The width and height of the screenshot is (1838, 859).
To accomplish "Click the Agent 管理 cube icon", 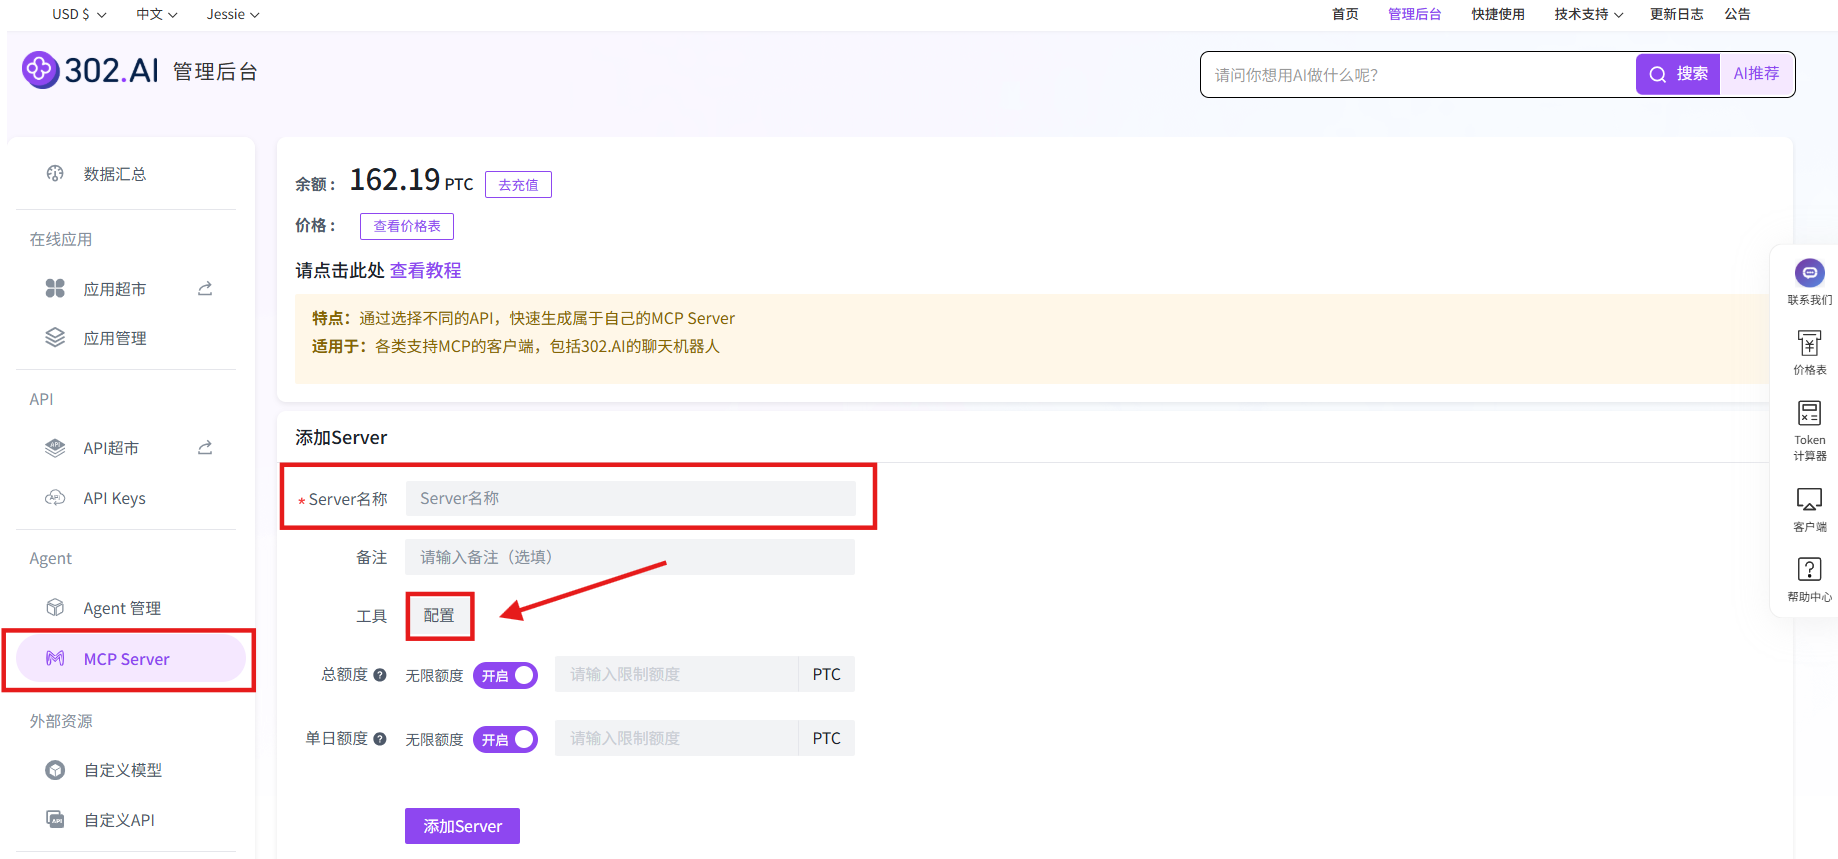I will coord(55,608).
